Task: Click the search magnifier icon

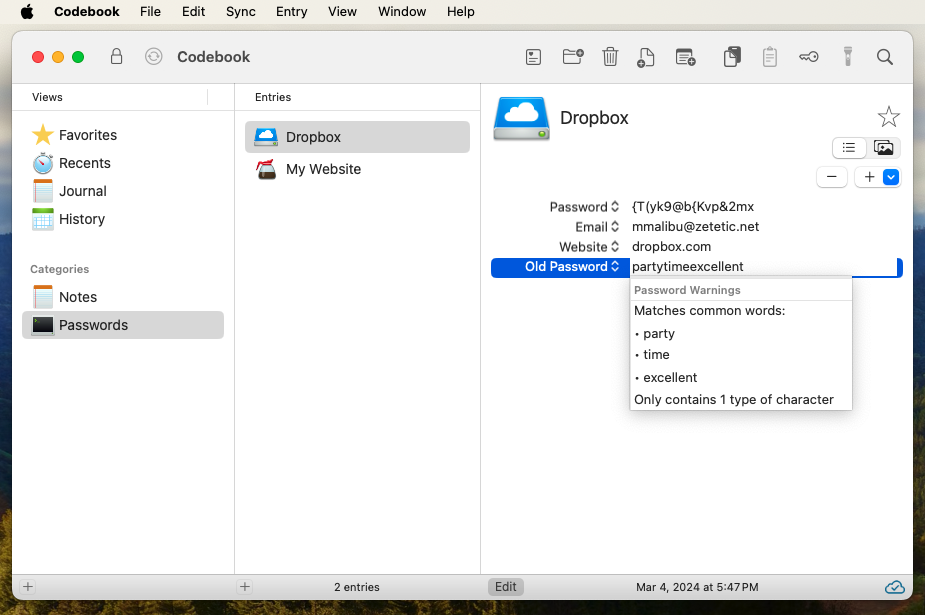Action: [x=884, y=57]
